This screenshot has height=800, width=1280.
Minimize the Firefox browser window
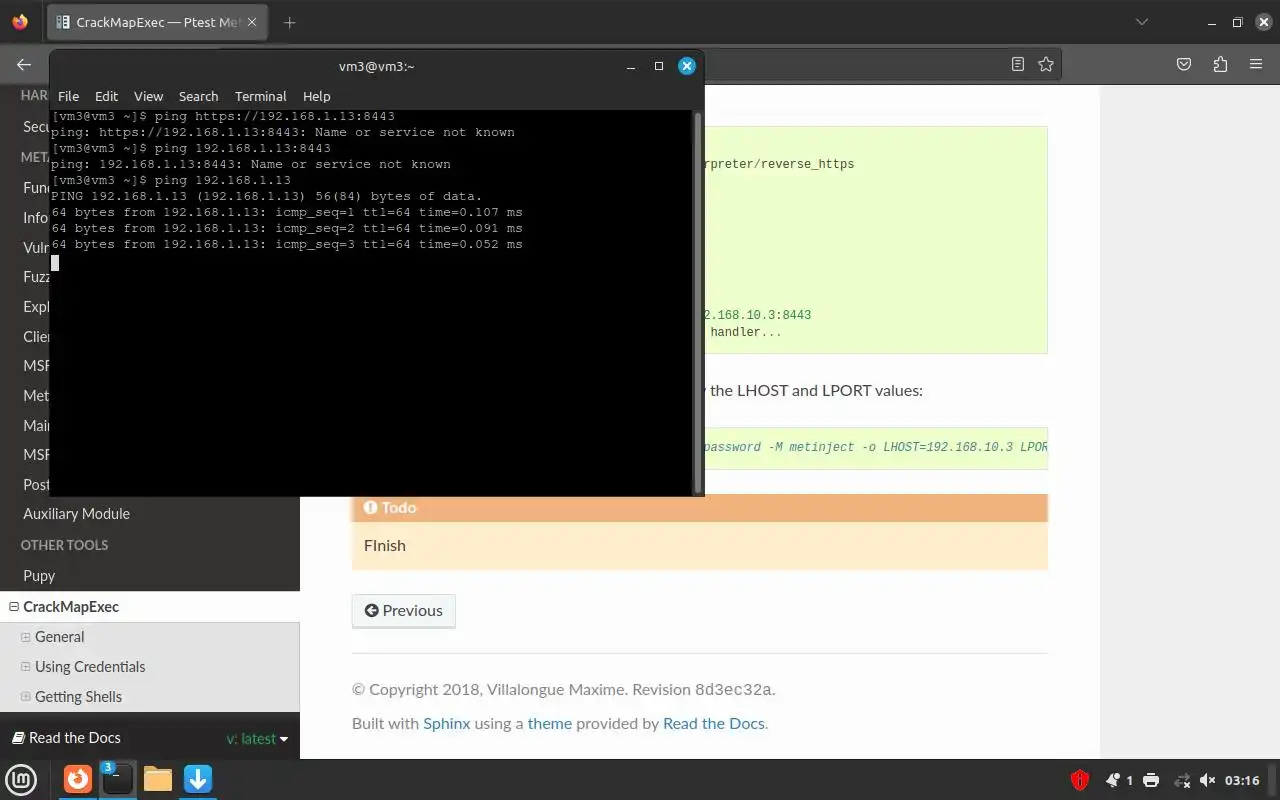click(1212, 22)
